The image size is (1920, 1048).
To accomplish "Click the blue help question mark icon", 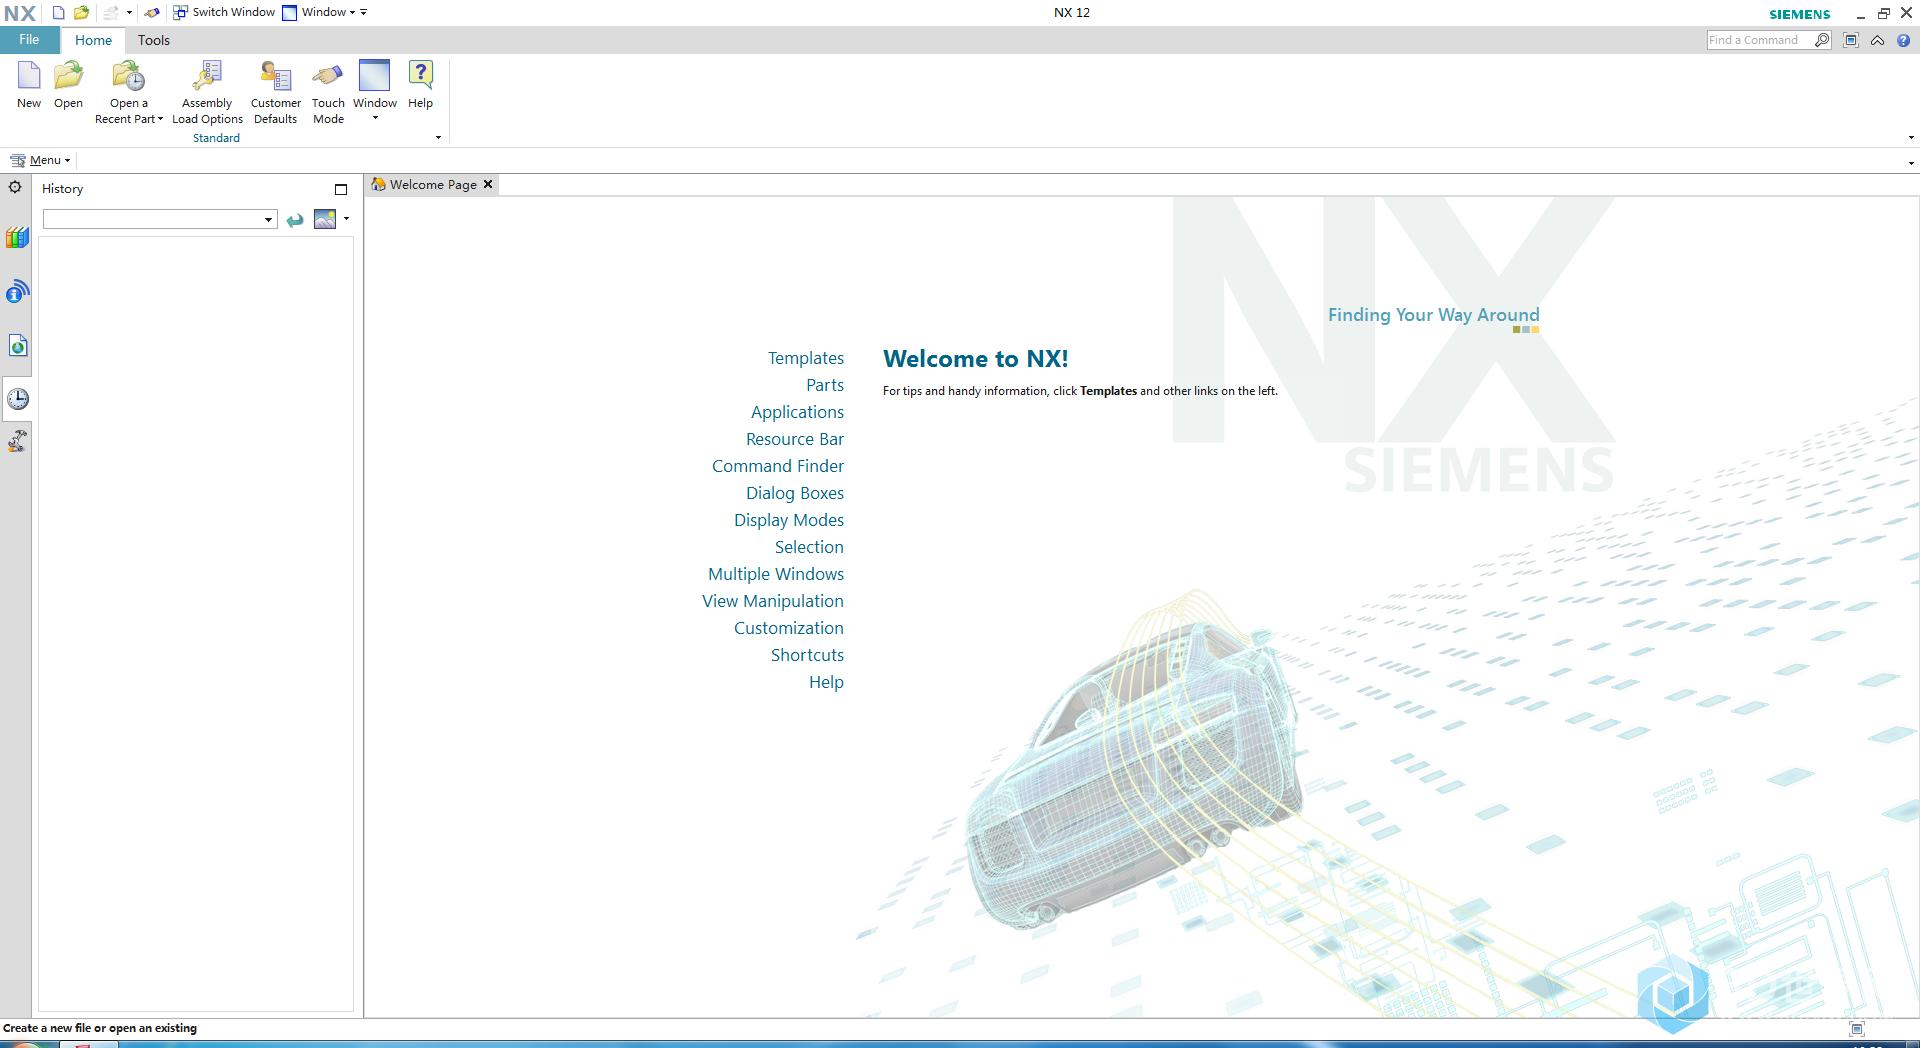I will pyautogui.click(x=1903, y=40).
